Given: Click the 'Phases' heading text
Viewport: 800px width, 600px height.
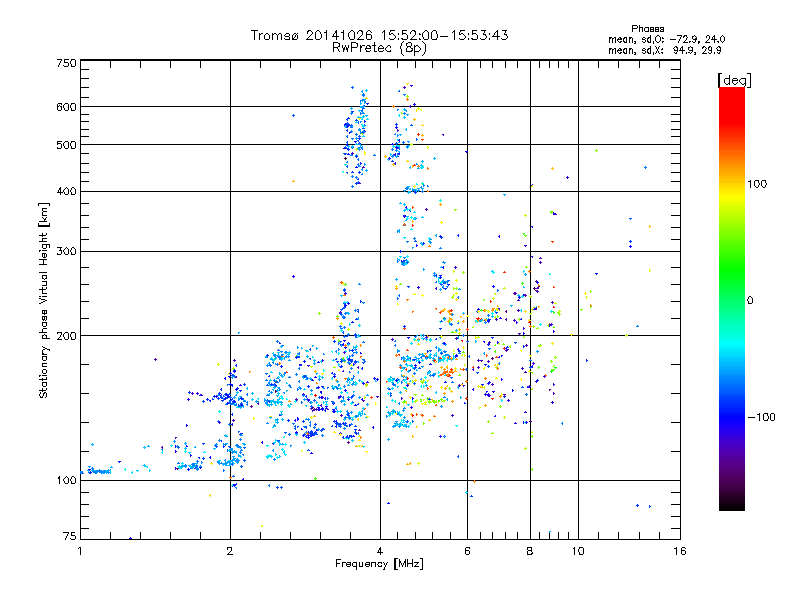Looking at the screenshot, I should click(647, 29).
